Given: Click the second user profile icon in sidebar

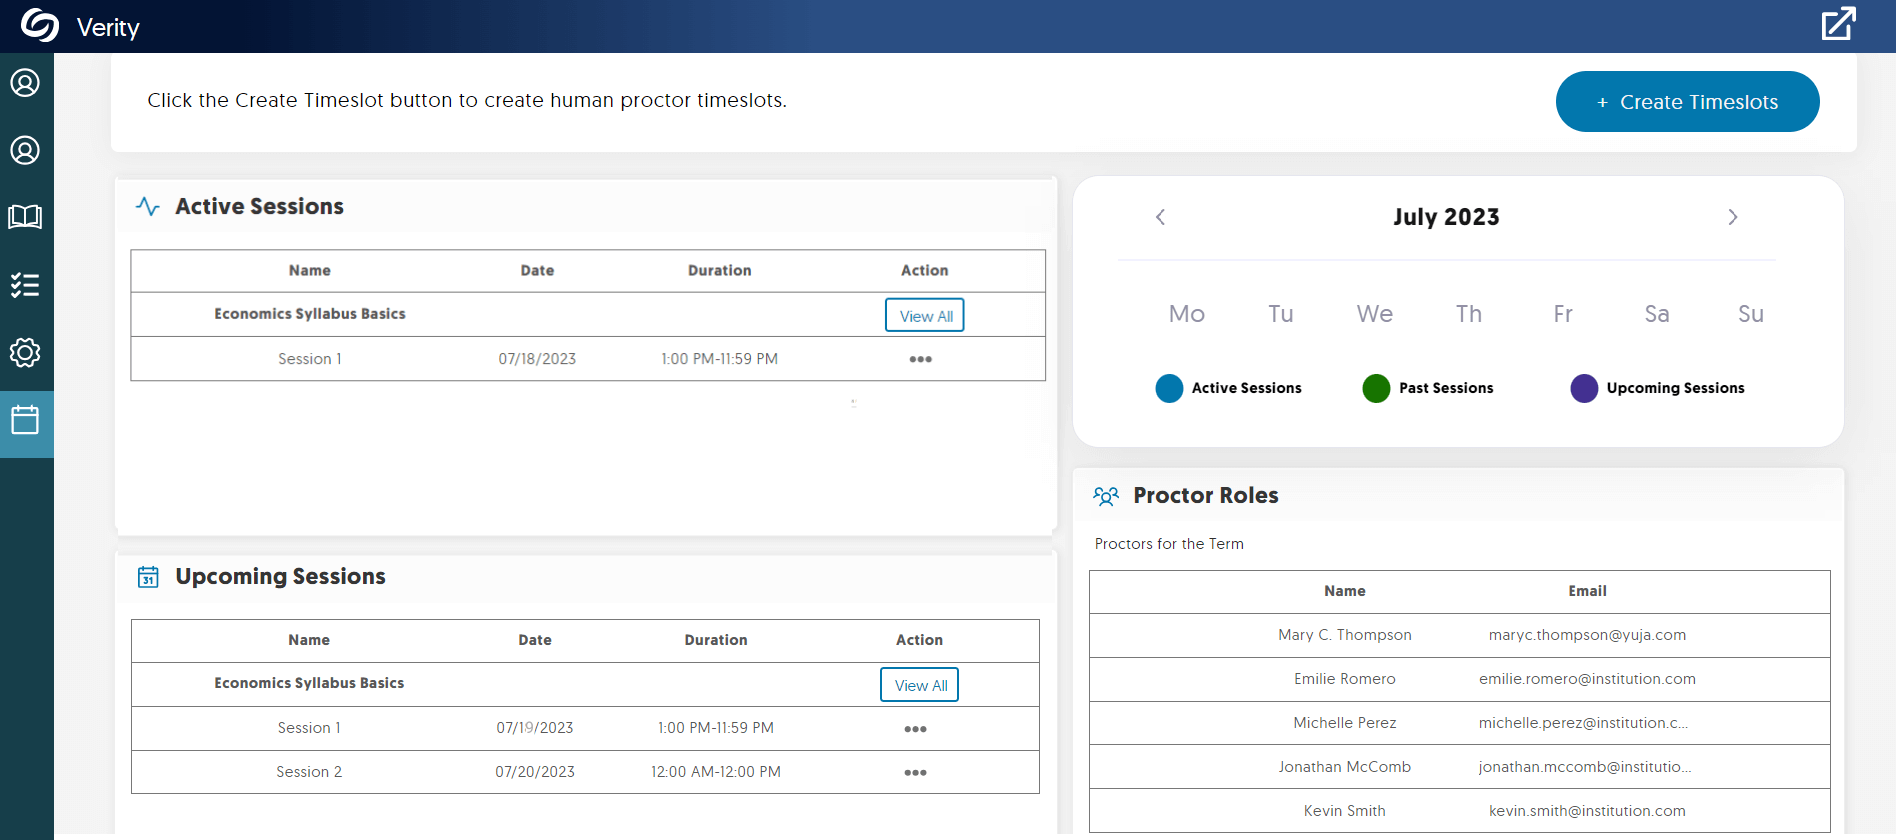Looking at the screenshot, I should tap(25, 150).
